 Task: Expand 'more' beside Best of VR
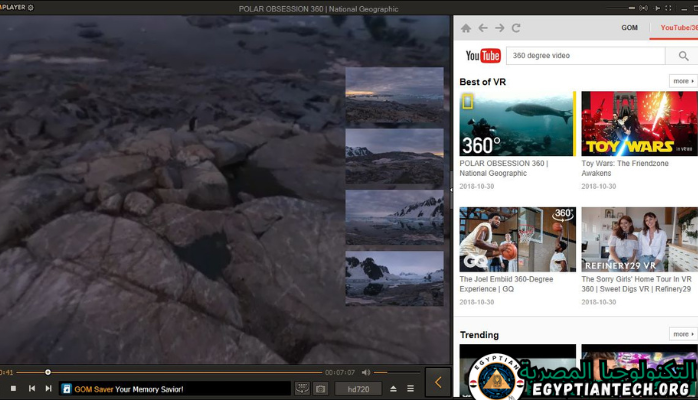(x=682, y=81)
